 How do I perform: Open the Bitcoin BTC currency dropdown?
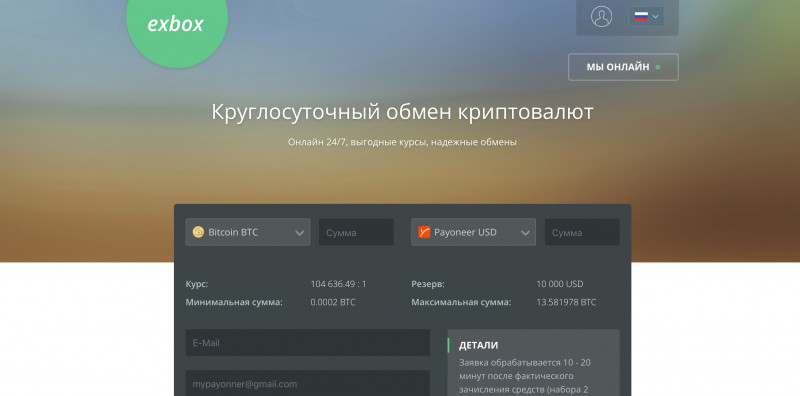[247, 232]
